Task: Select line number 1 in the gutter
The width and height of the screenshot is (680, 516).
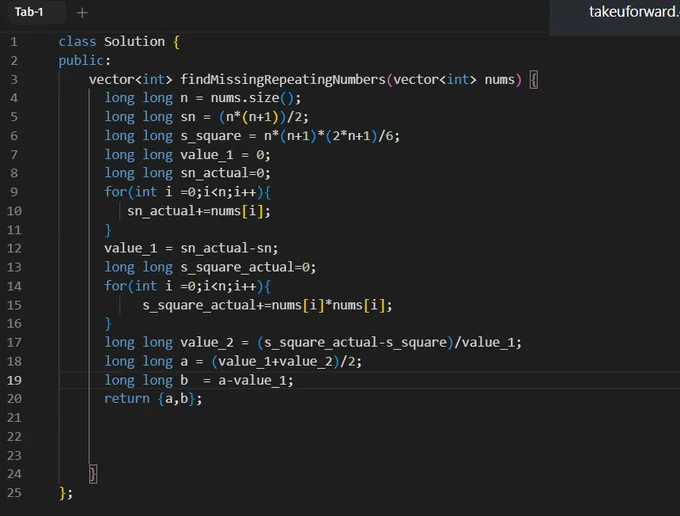Action: [x=14, y=42]
